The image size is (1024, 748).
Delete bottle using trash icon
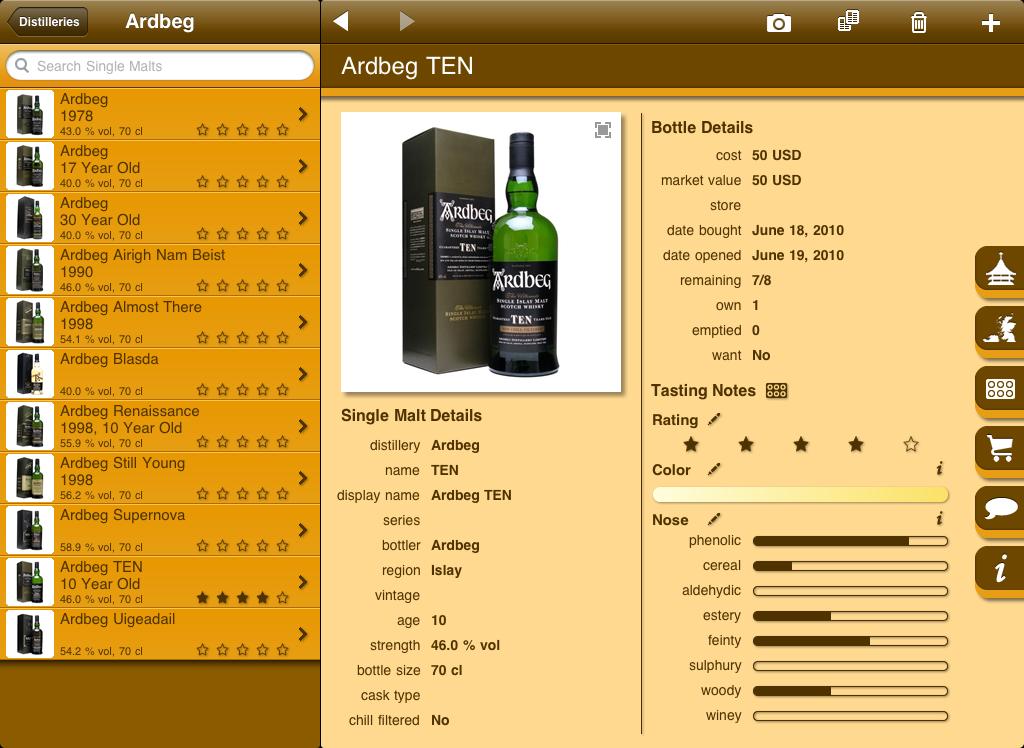point(918,22)
